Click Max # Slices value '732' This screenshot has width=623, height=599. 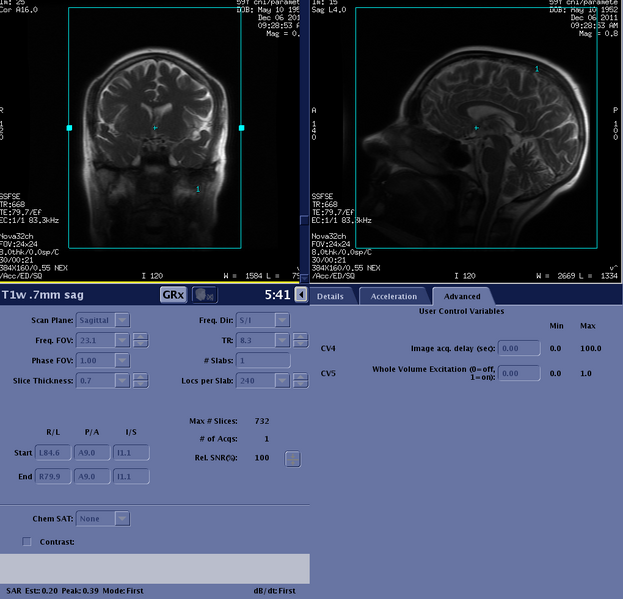coord(262,421)
